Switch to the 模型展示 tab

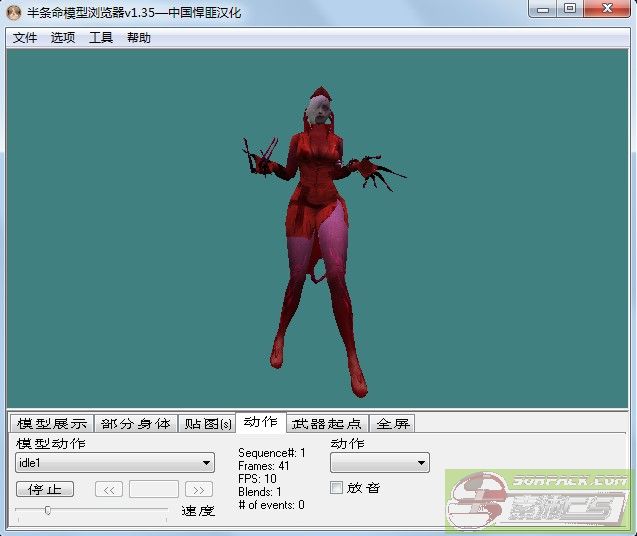point(52,423)
